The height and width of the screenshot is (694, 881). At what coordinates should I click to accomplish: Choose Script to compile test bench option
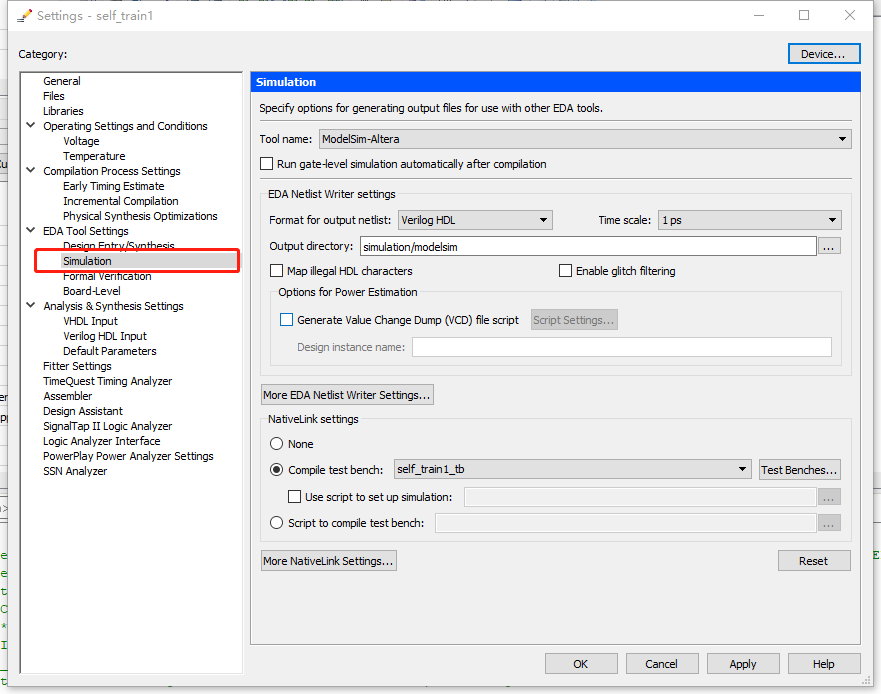coord(276,523)
